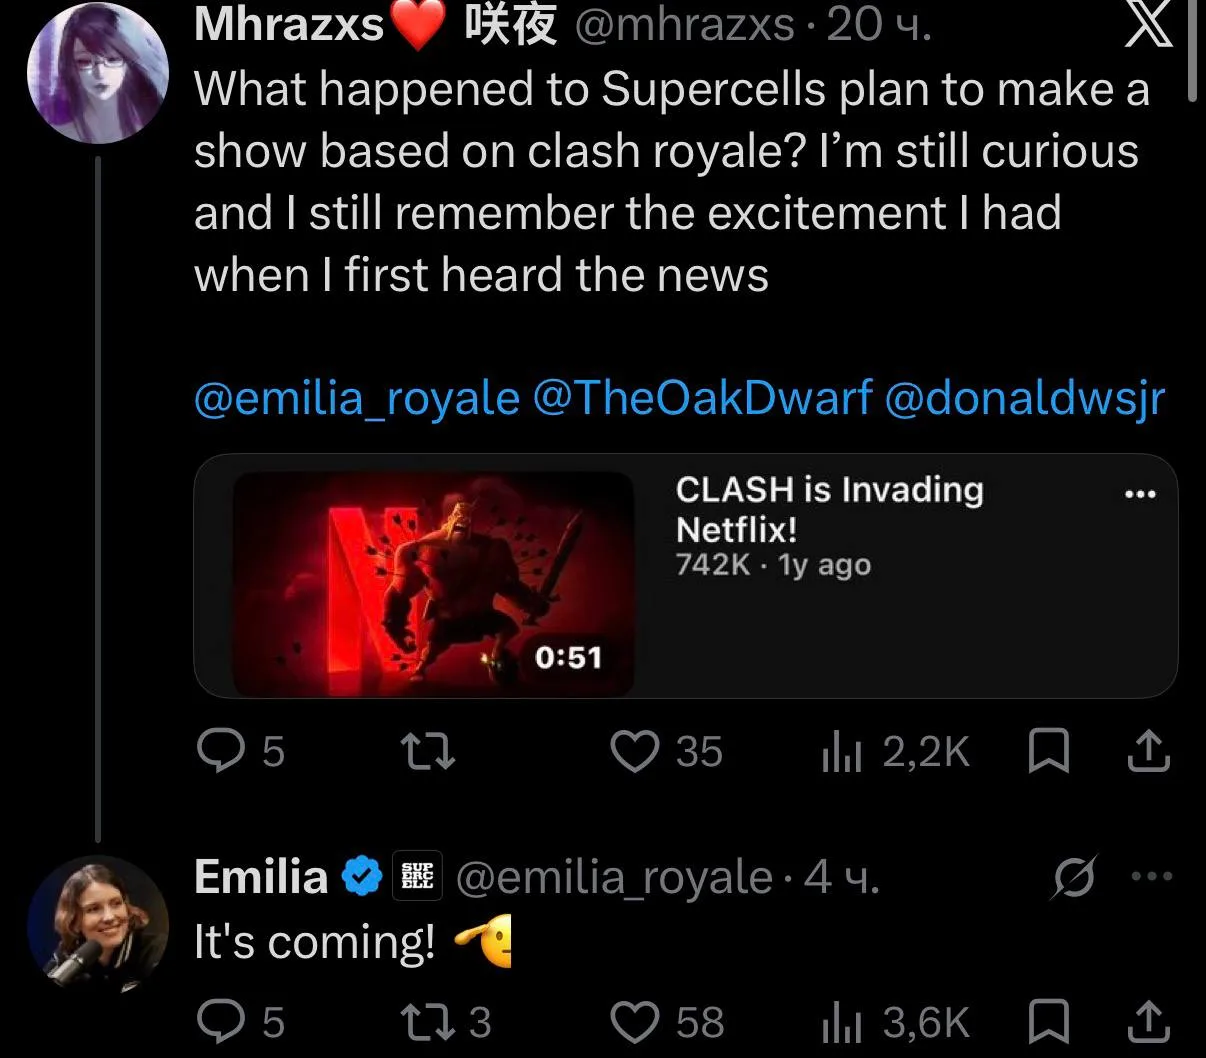1206x1058 pixels.
Task: Open replies on Mhrazxs's tweet
Action: click(x=240, y=752)
